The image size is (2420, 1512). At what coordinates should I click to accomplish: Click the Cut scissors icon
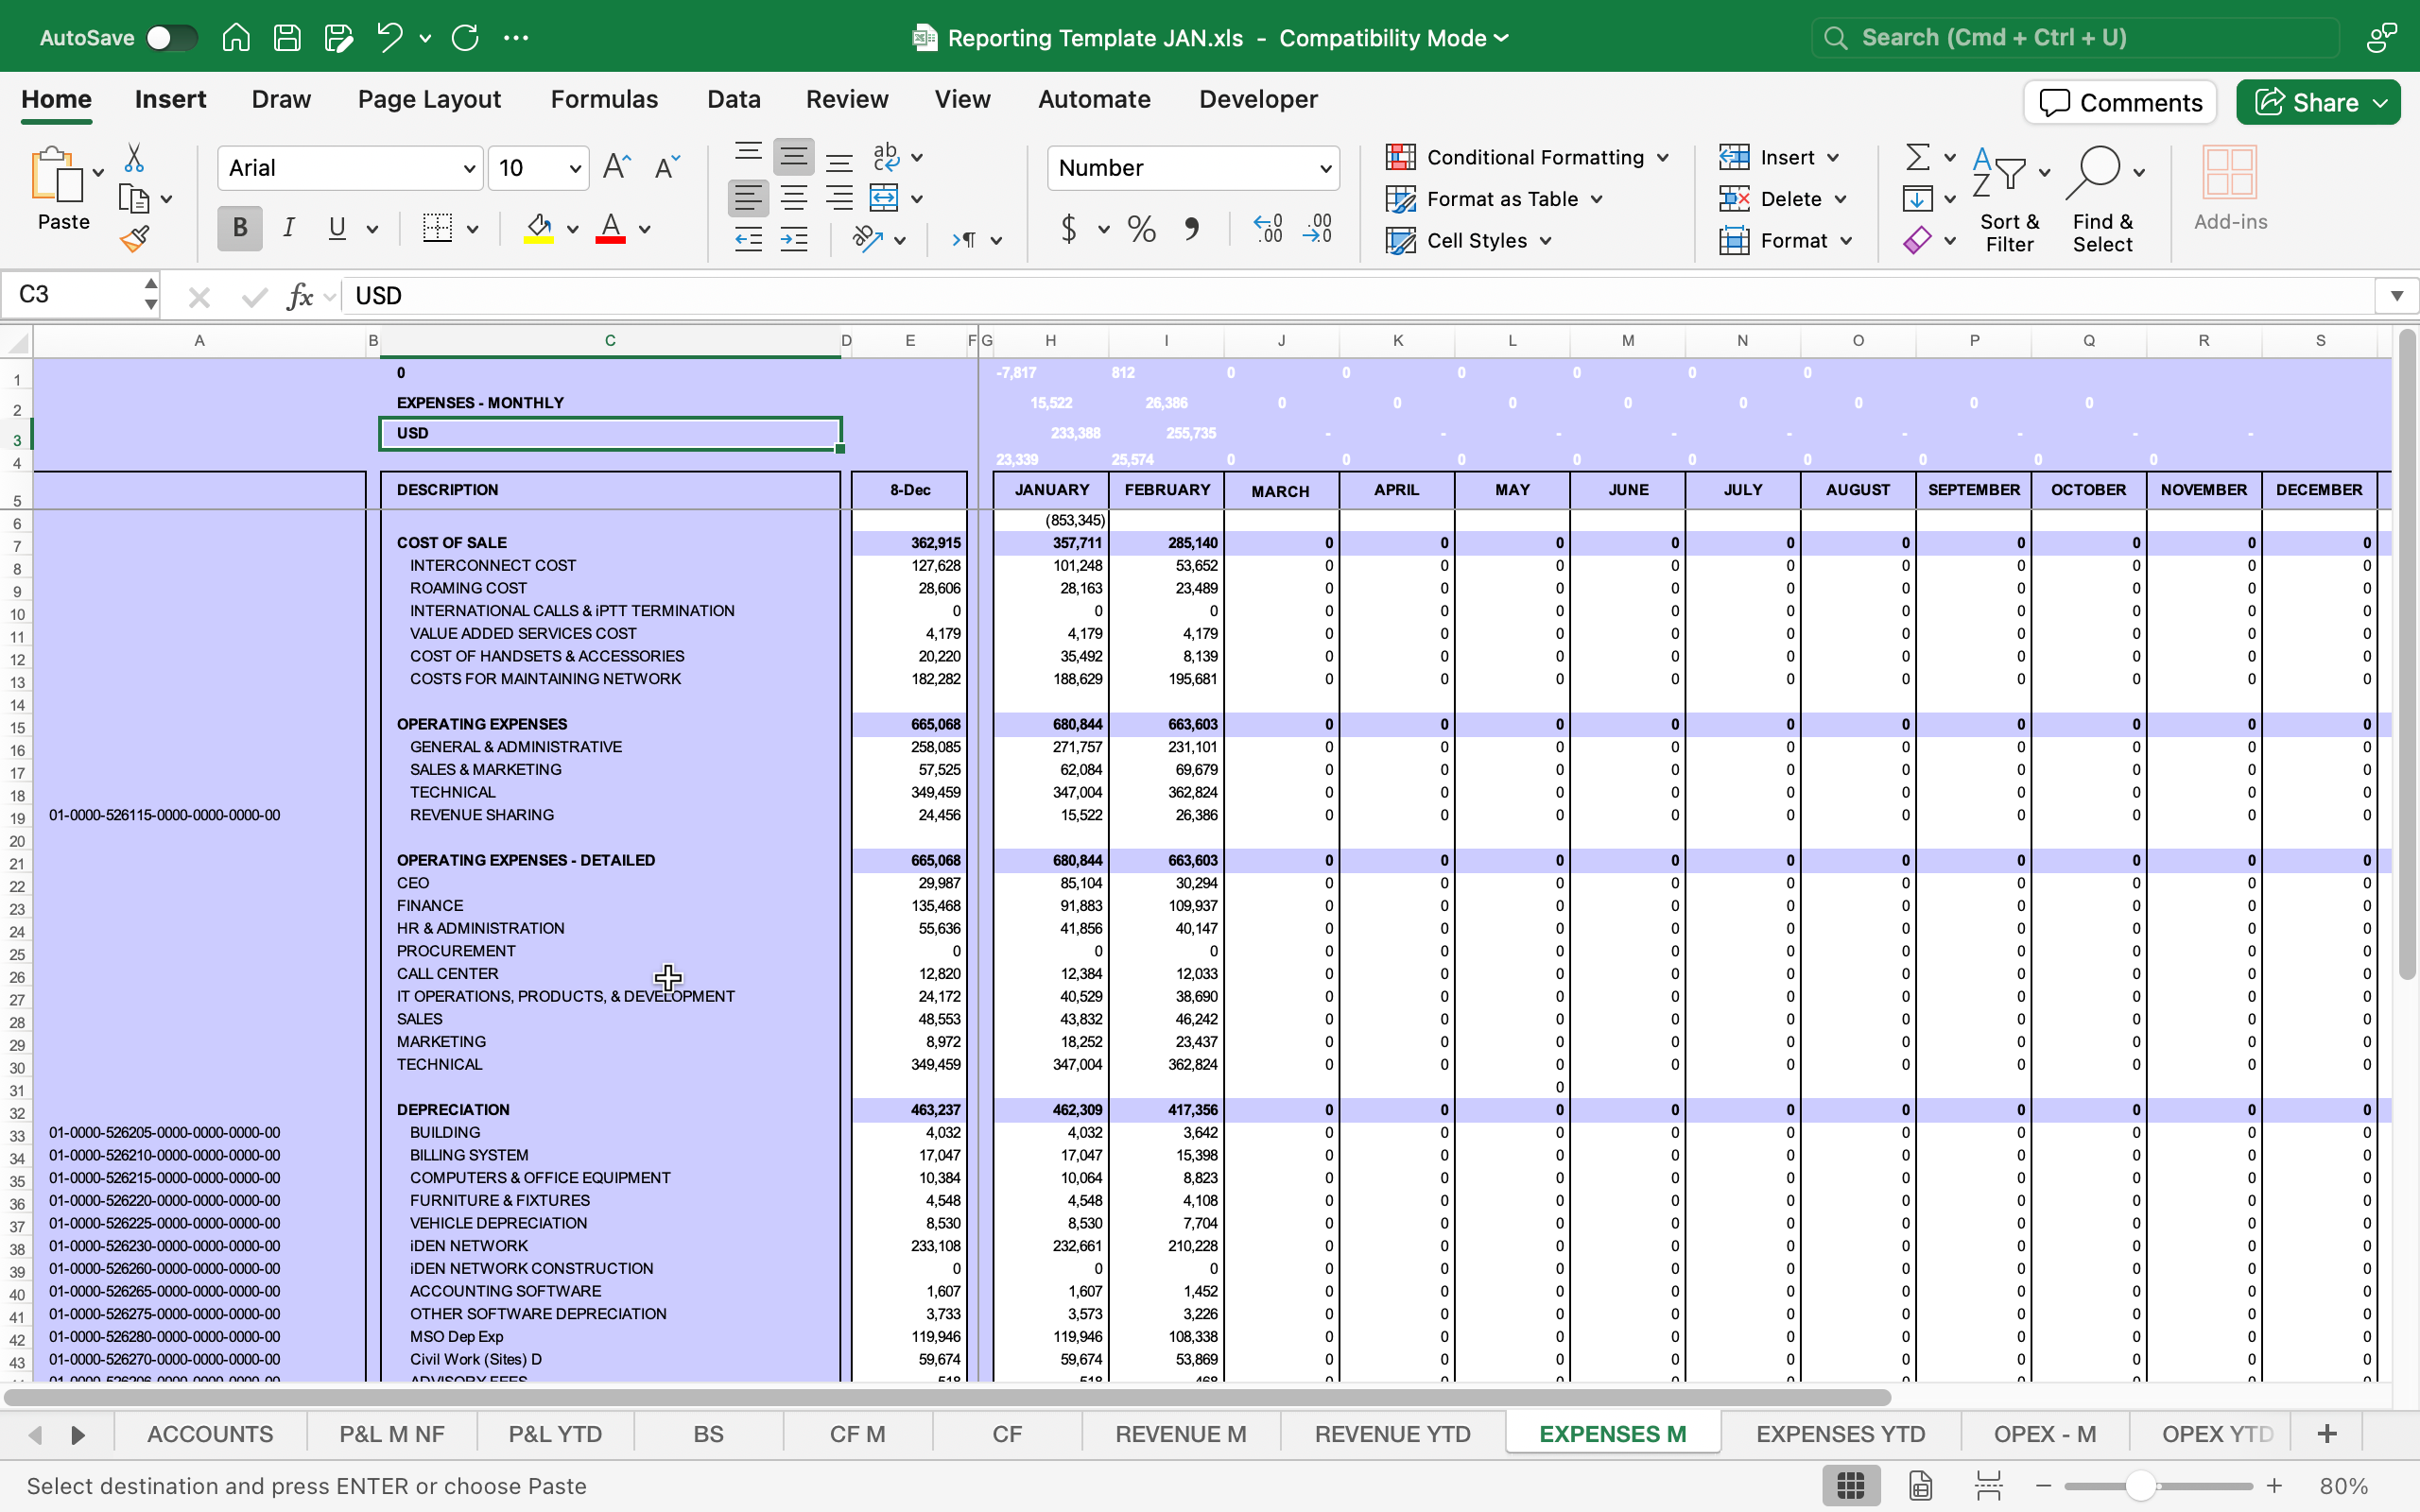(x=134, y=158)
